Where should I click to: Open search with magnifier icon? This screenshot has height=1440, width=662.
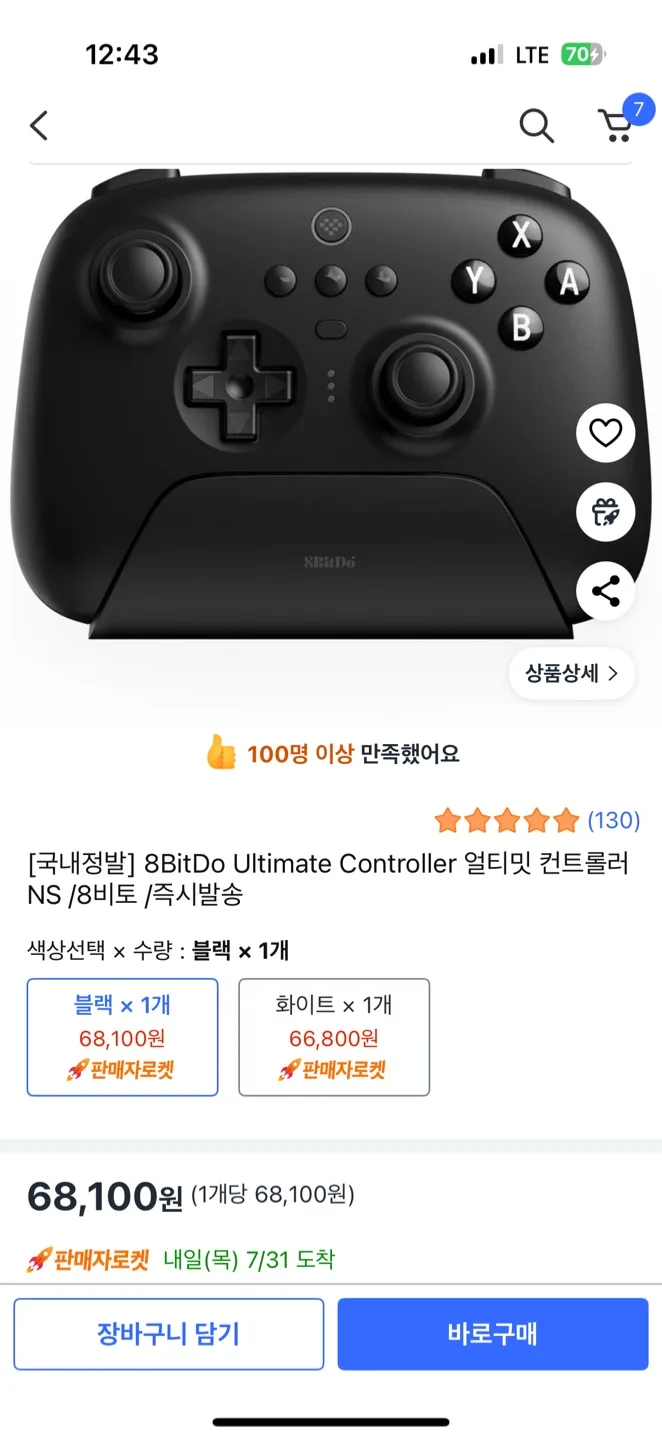click(x=537, y=126)
